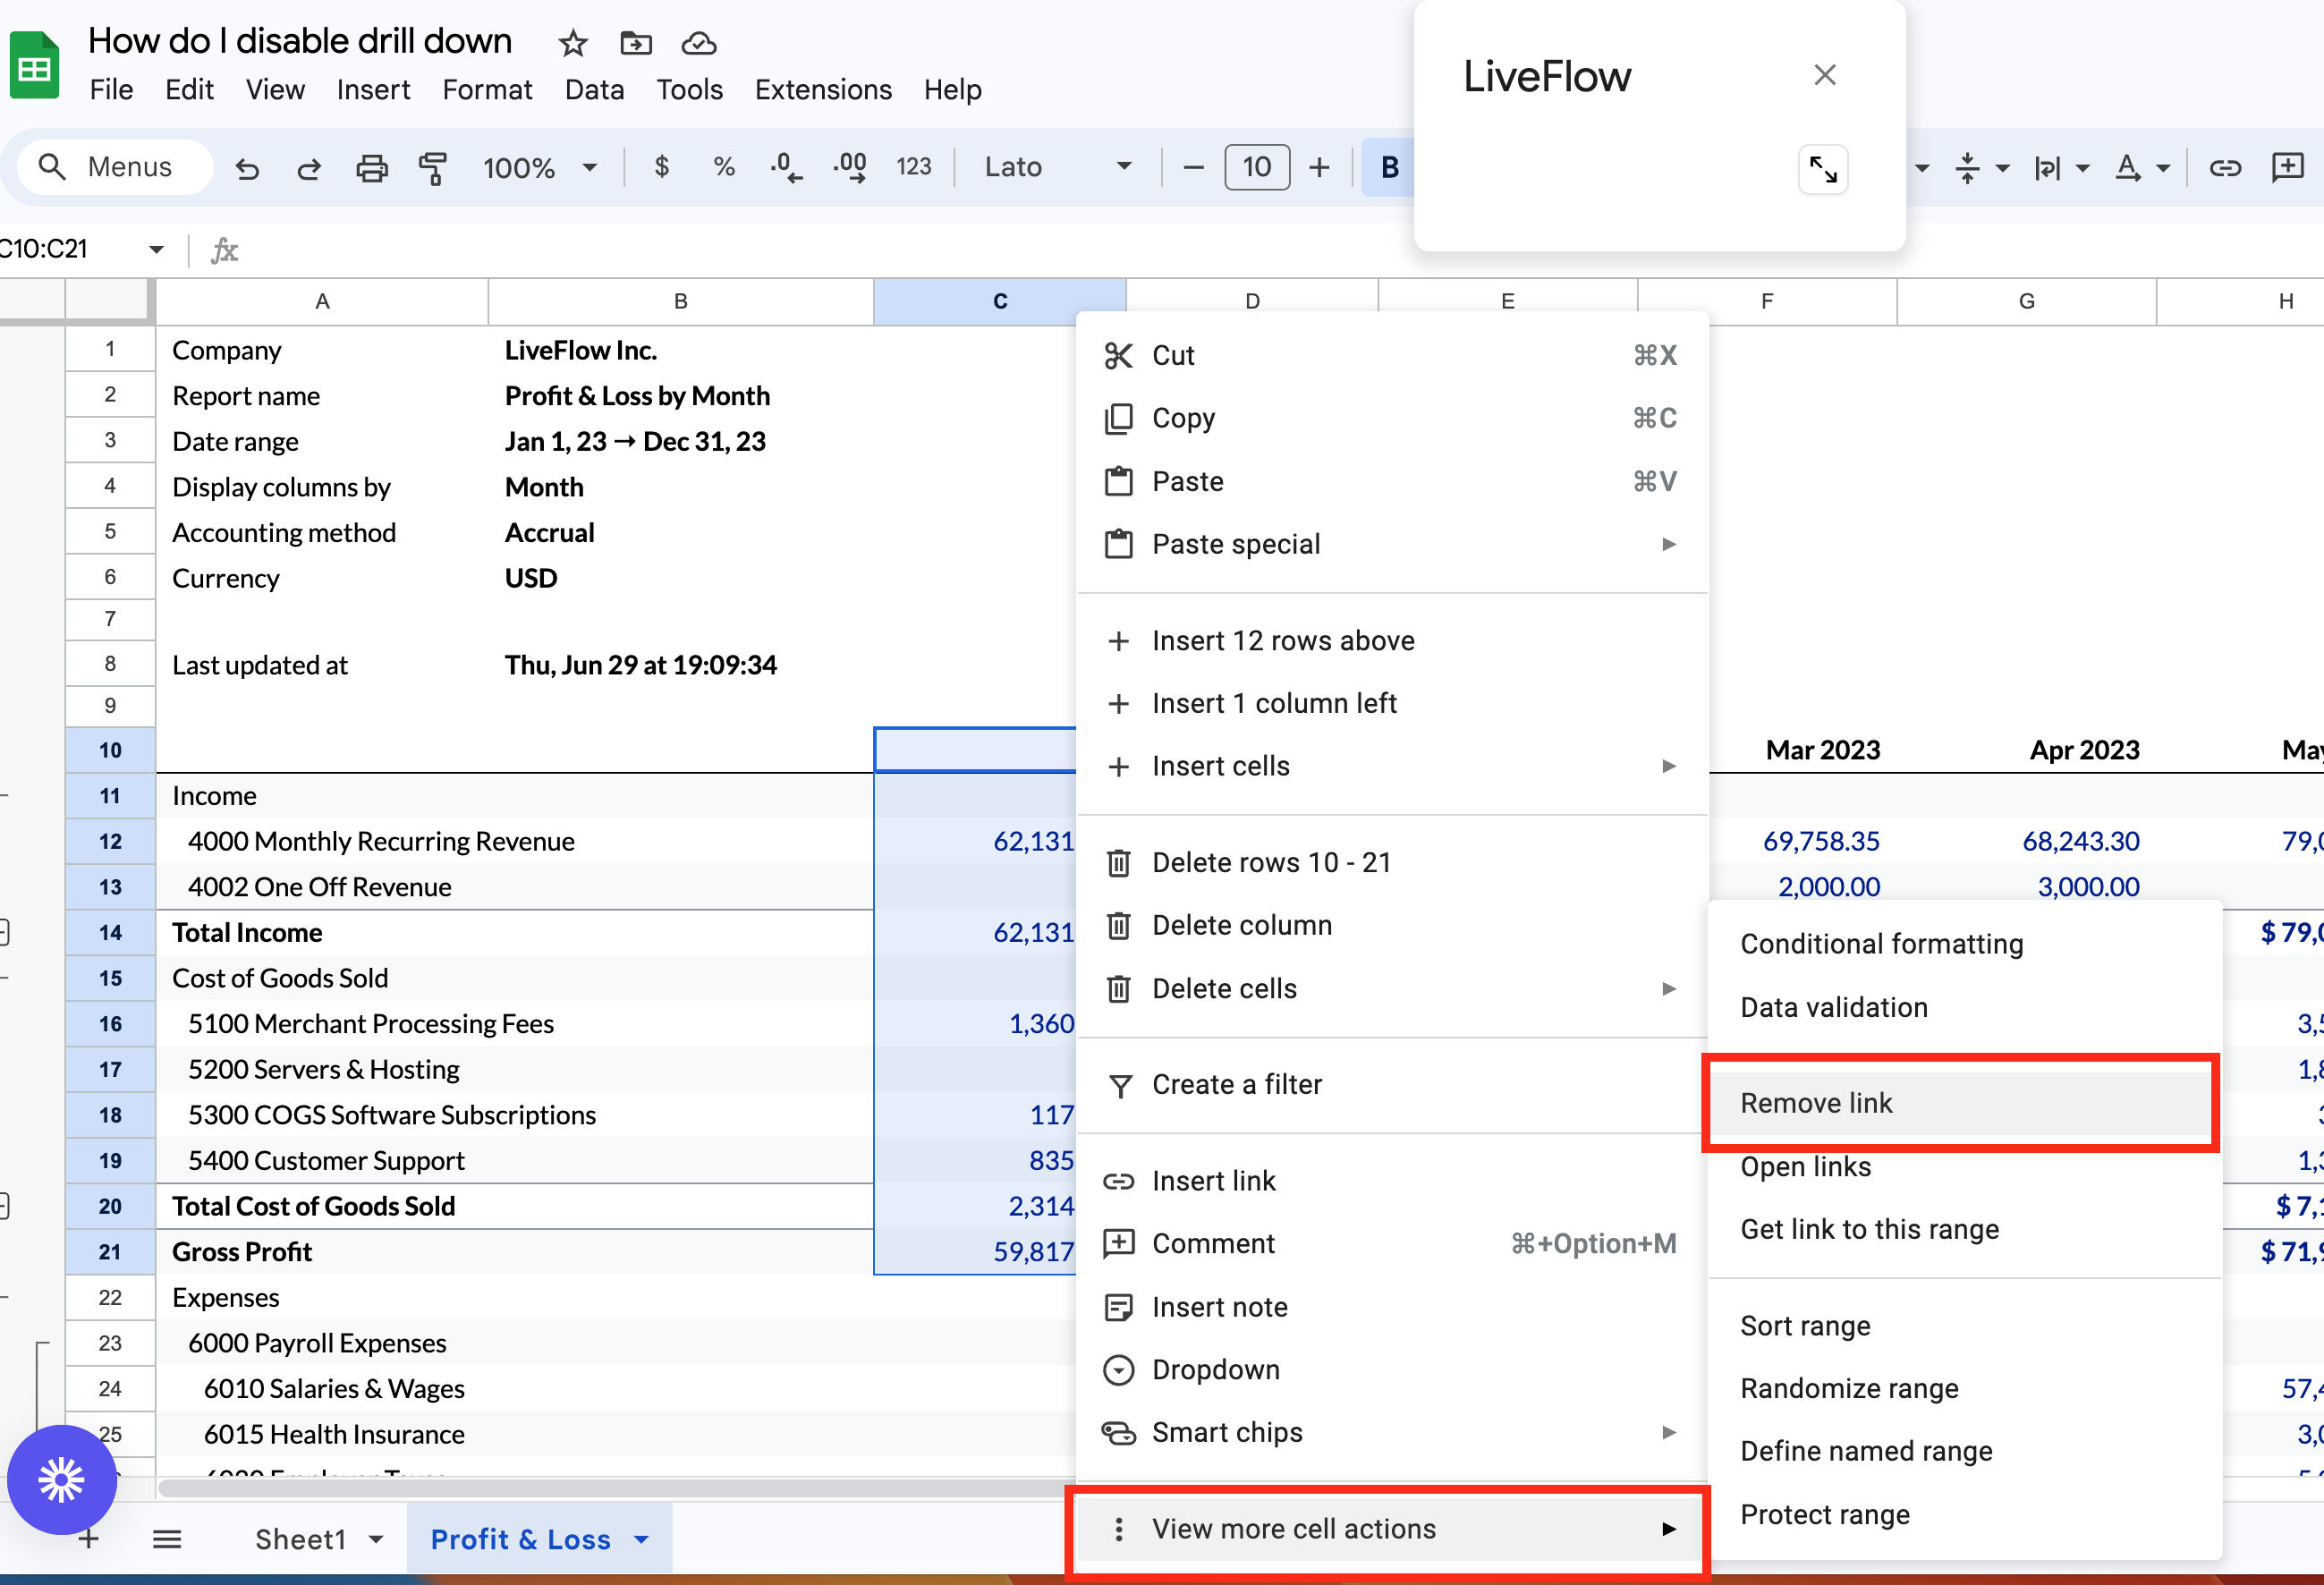Viewport: 2324px width, 1585px height.
Task: Format as percent
Action: (x=724, y=167)
